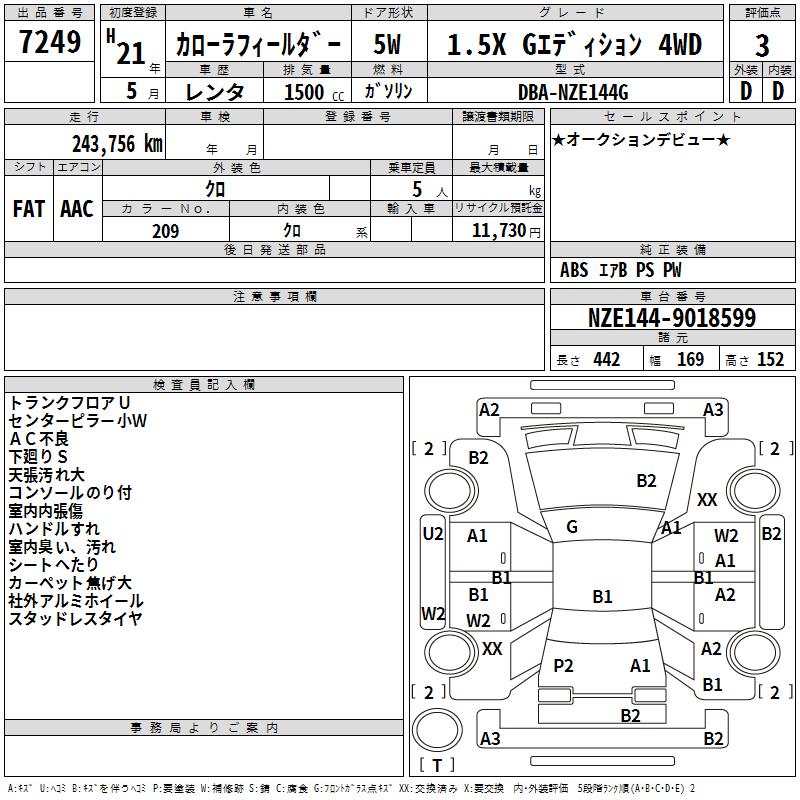Select the air conditioner value AAC
800x800 pixels.
pos(77,209)
